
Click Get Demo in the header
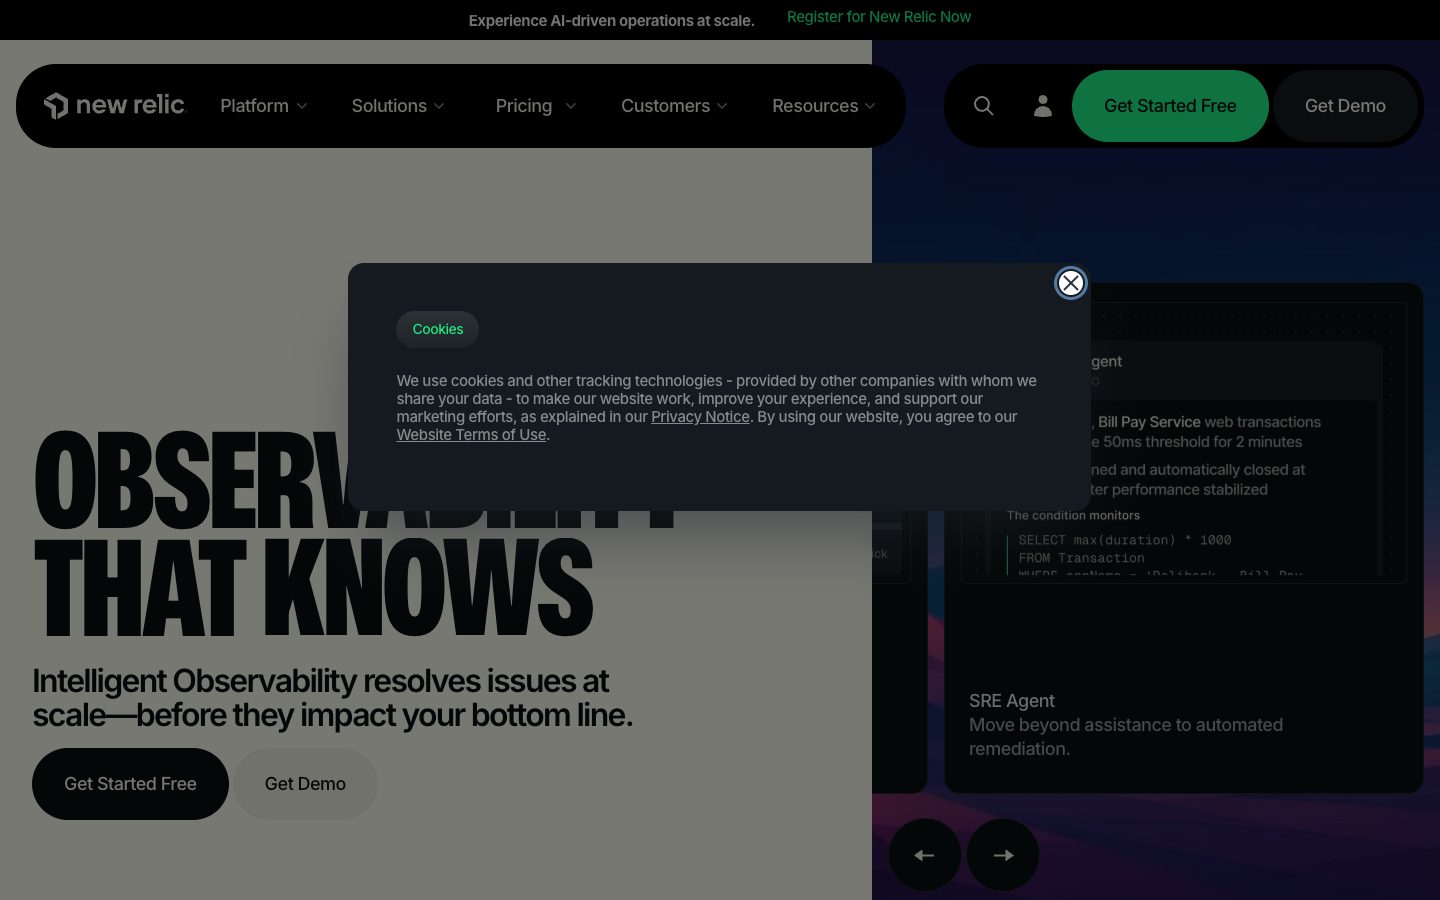[x=1345, y=106]
